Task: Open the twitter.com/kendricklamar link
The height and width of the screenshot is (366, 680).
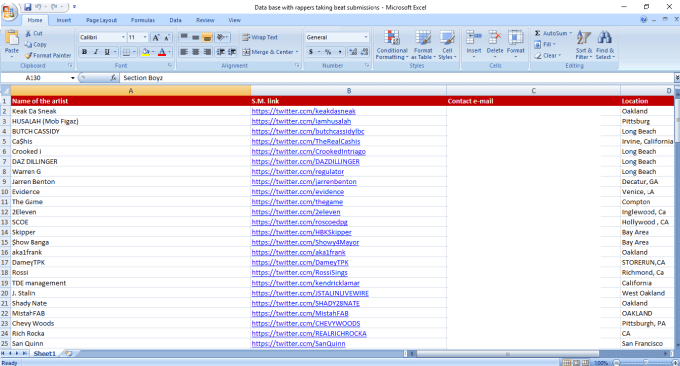Action: click(x=305, y=283)
